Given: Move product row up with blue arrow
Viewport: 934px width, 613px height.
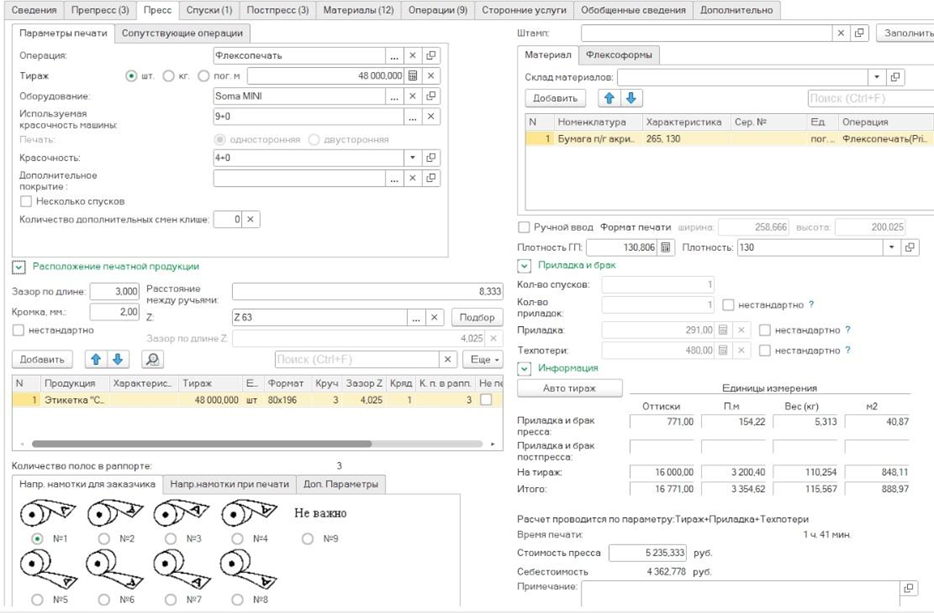Looking at the screenshot, I should 96,360.
